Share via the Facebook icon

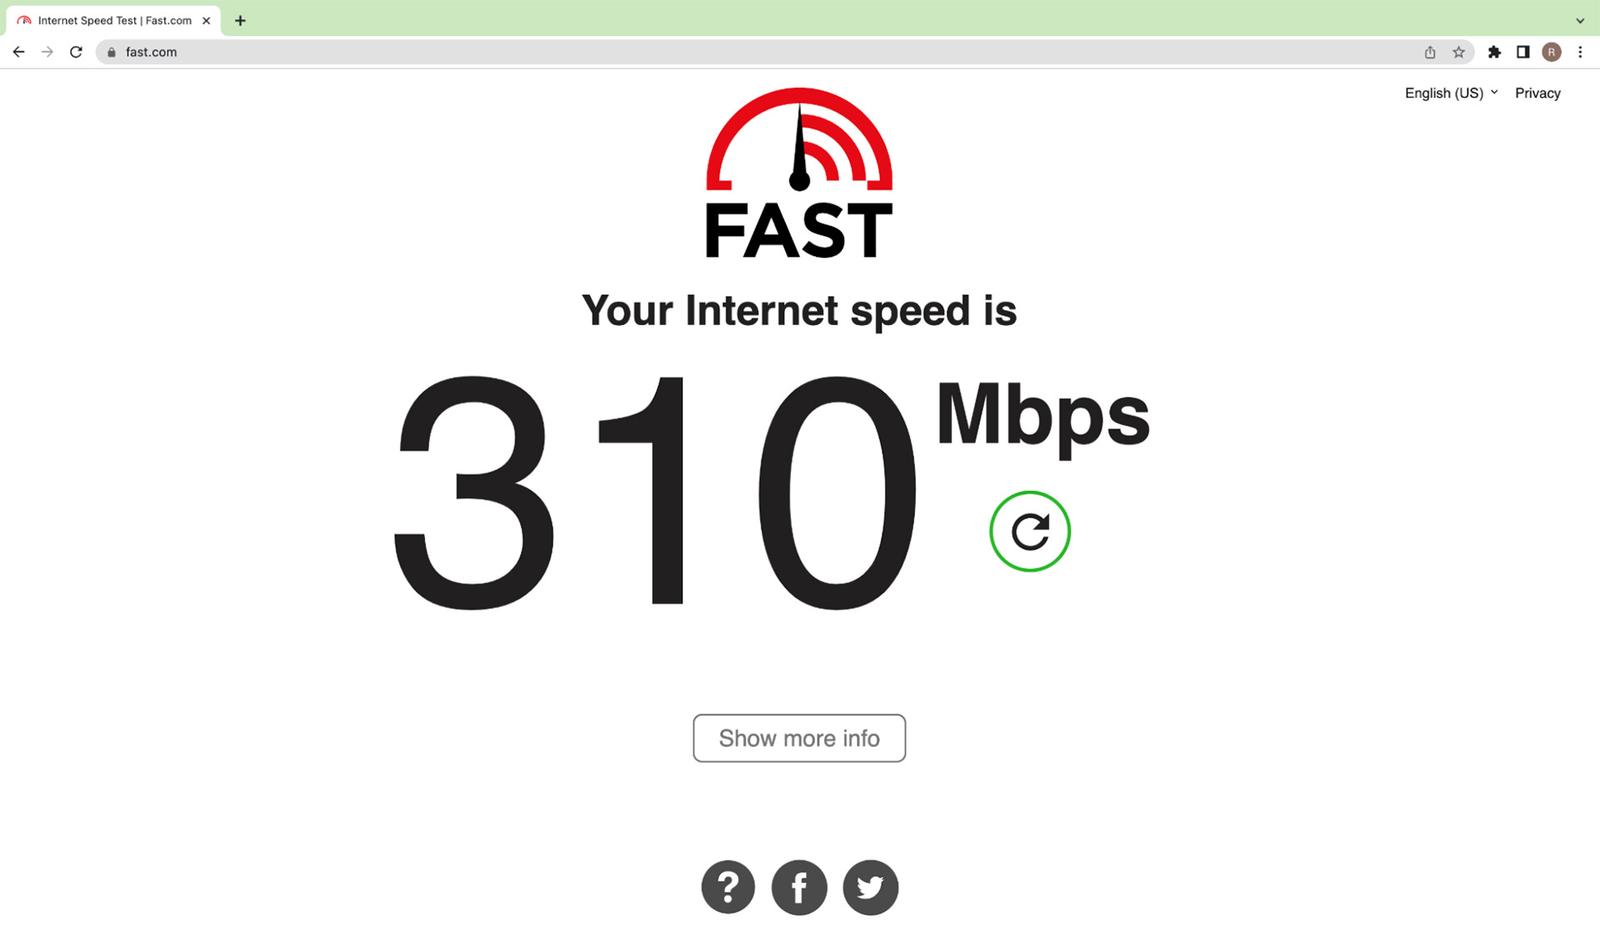point(799,887)
